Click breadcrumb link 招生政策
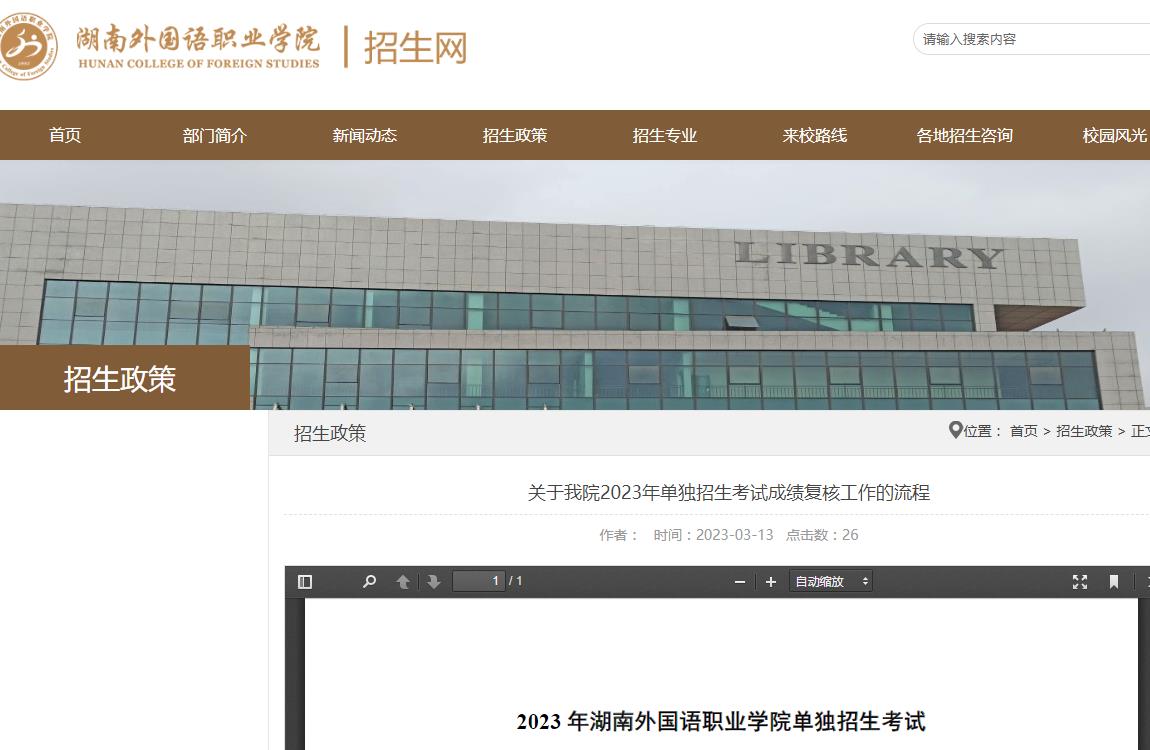Viewport: 1150px width, 750px height. point(1084,431)
